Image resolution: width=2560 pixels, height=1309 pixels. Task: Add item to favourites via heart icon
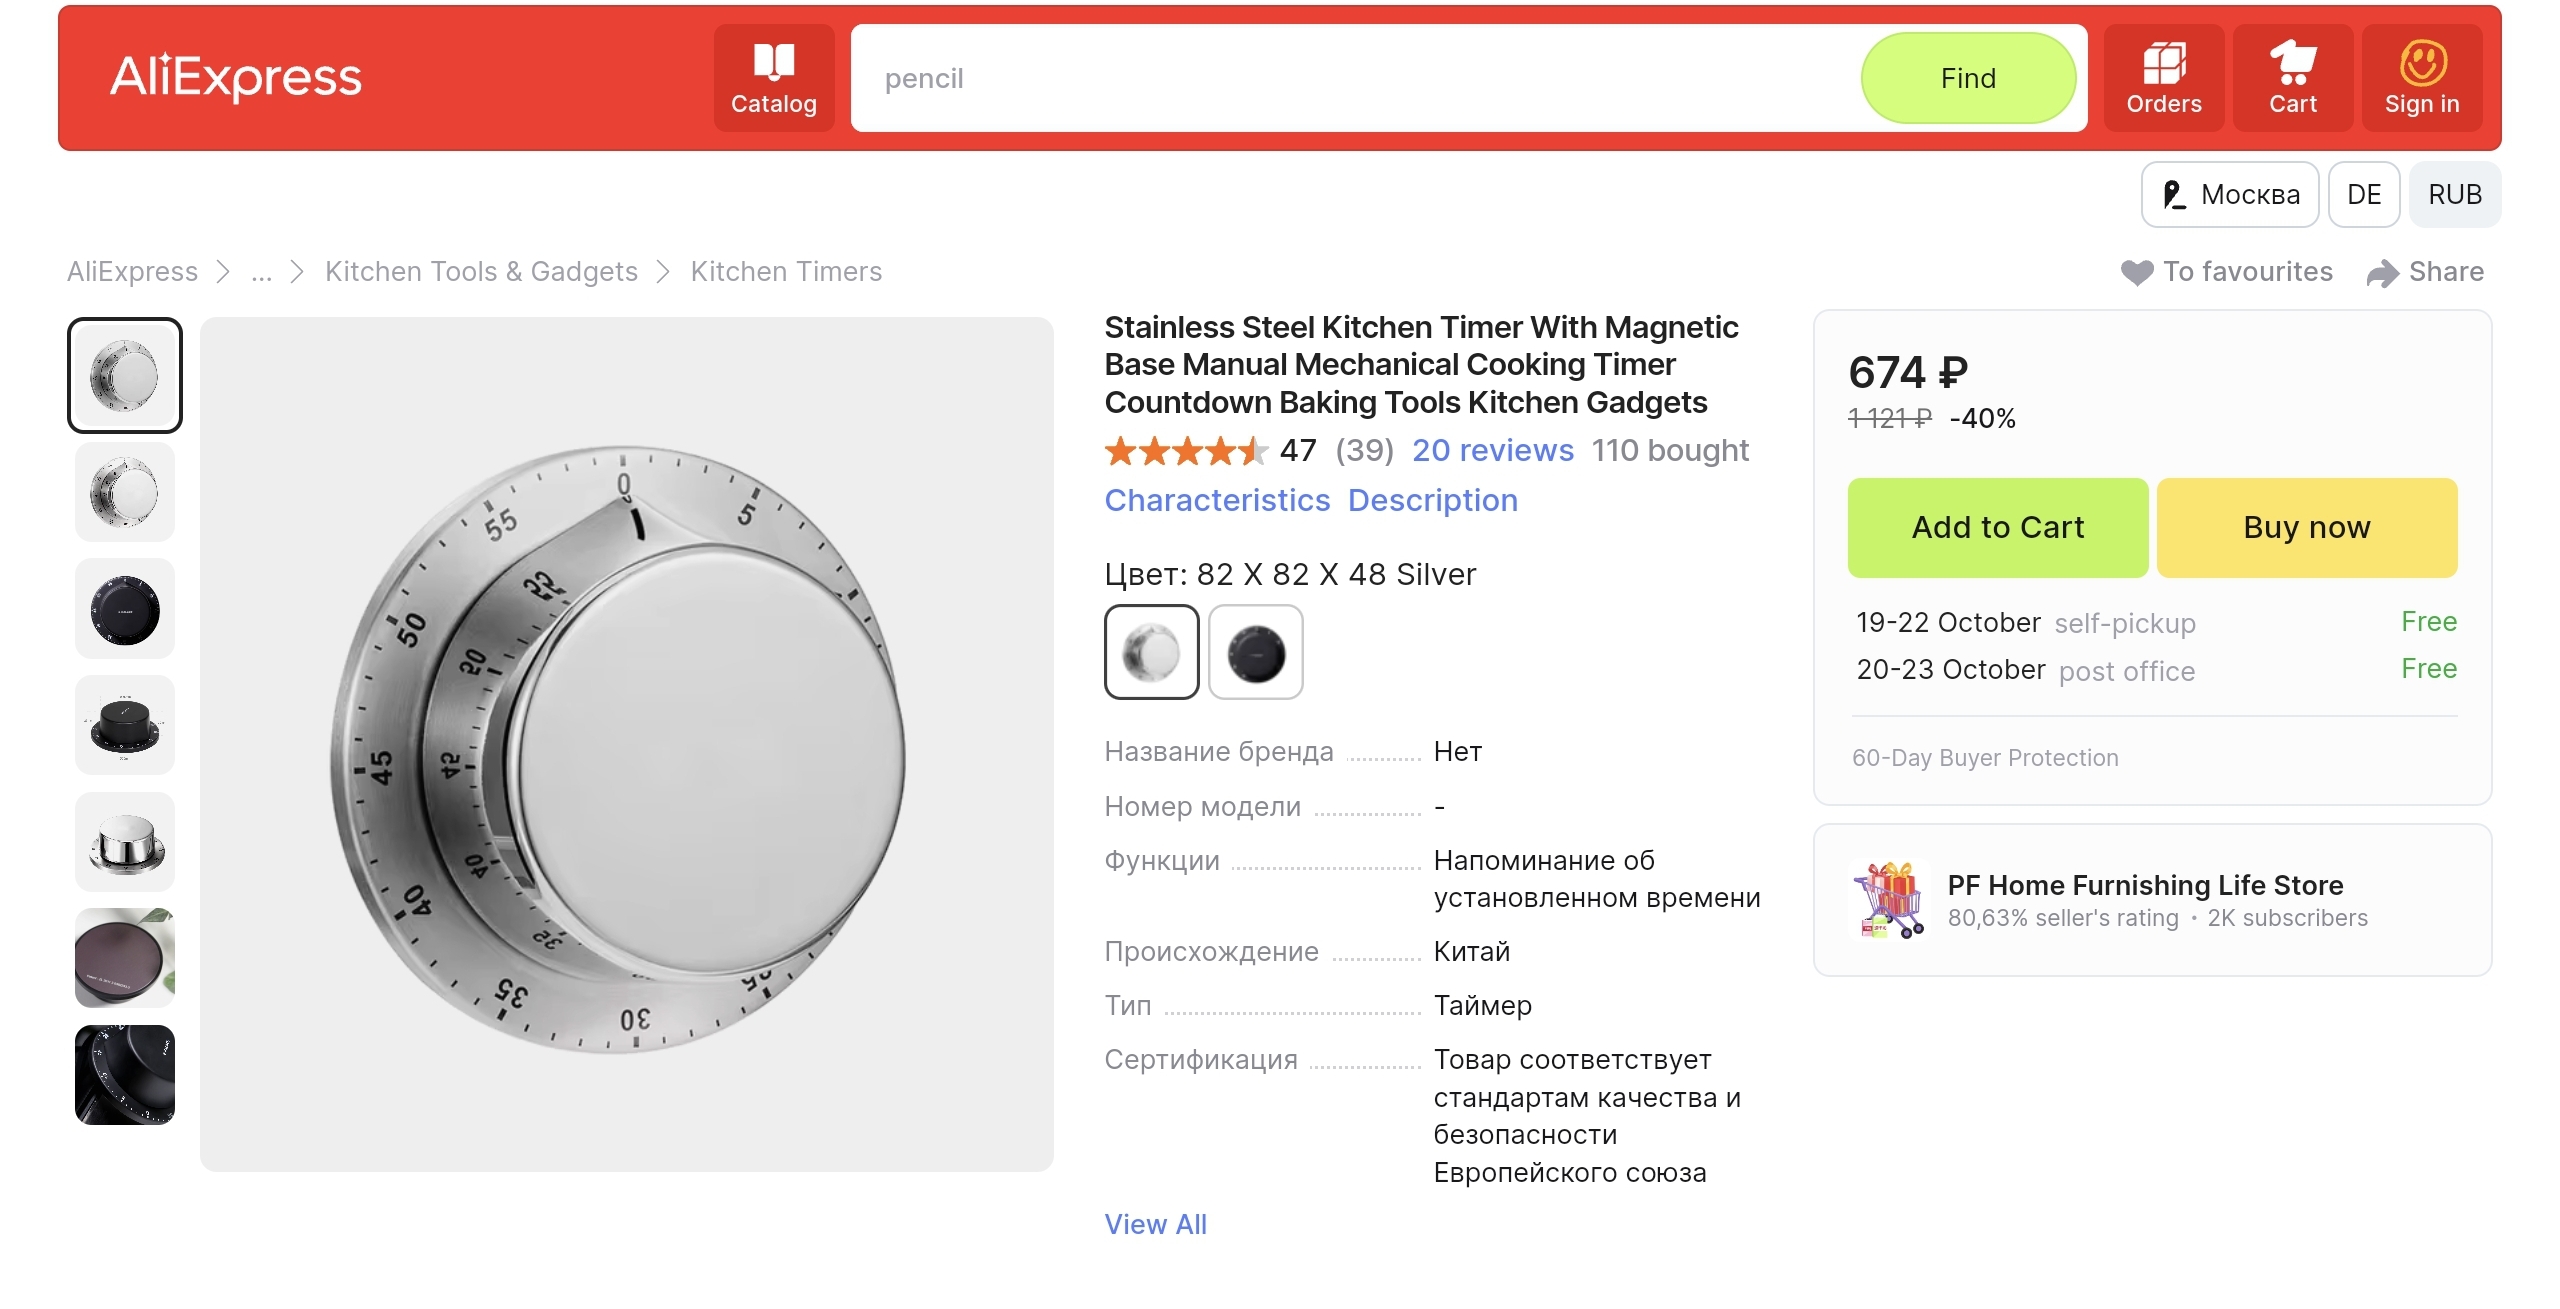[2137, 272]
